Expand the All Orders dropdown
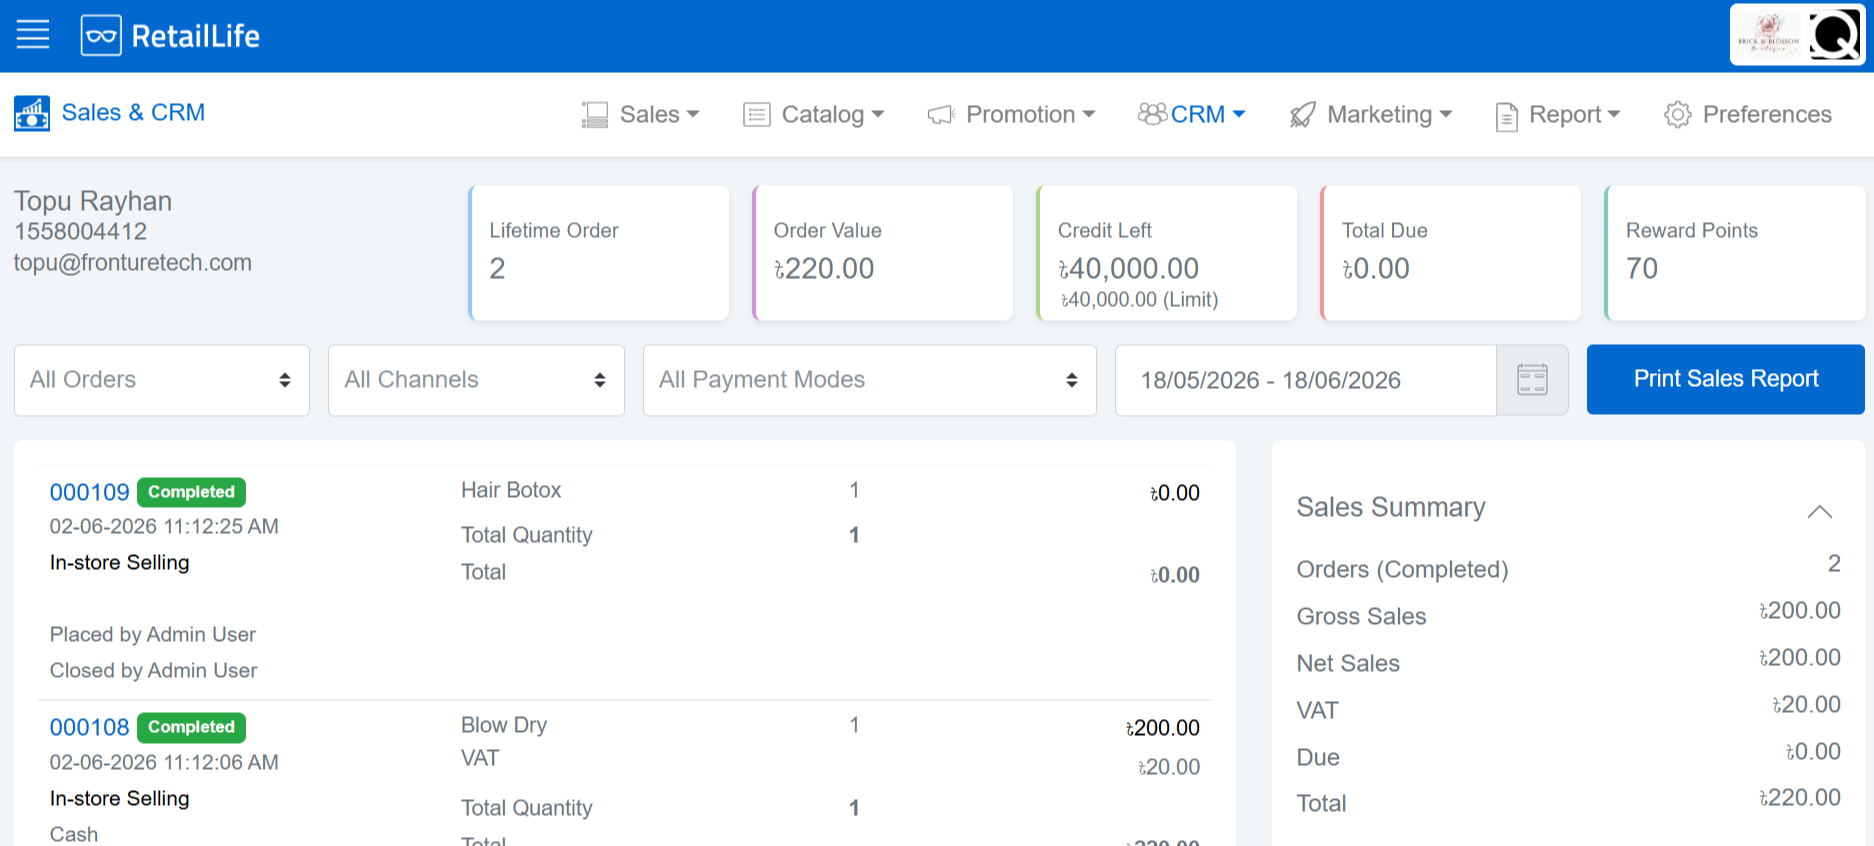The width and height of the screenshot is (1874, 846). (162, 380)
